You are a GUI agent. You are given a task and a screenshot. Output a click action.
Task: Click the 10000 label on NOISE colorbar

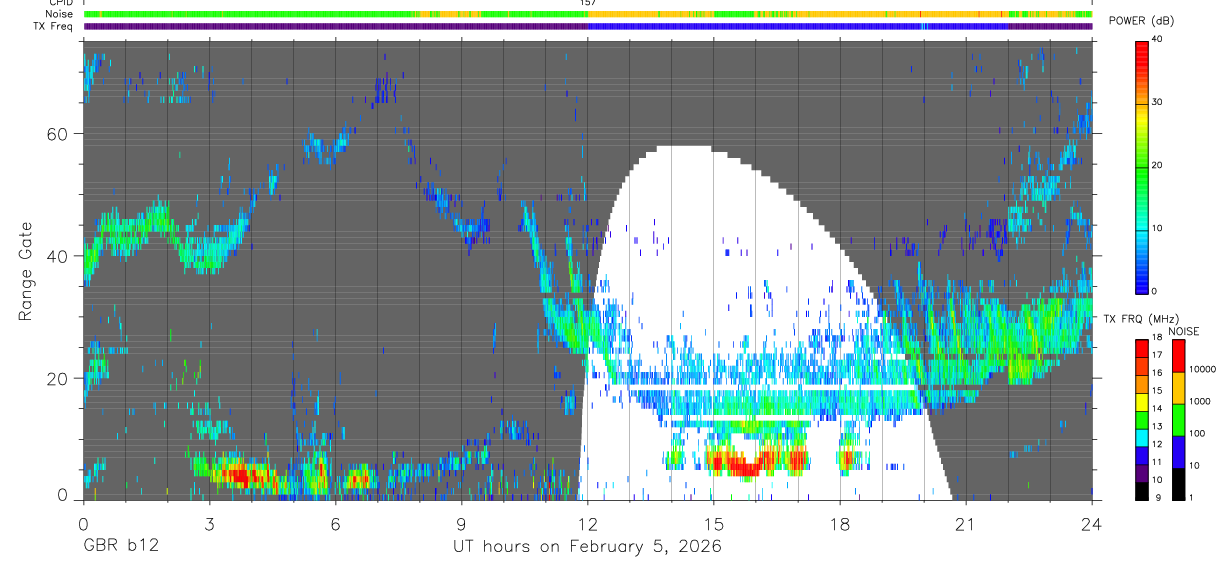coord(1202,370)
